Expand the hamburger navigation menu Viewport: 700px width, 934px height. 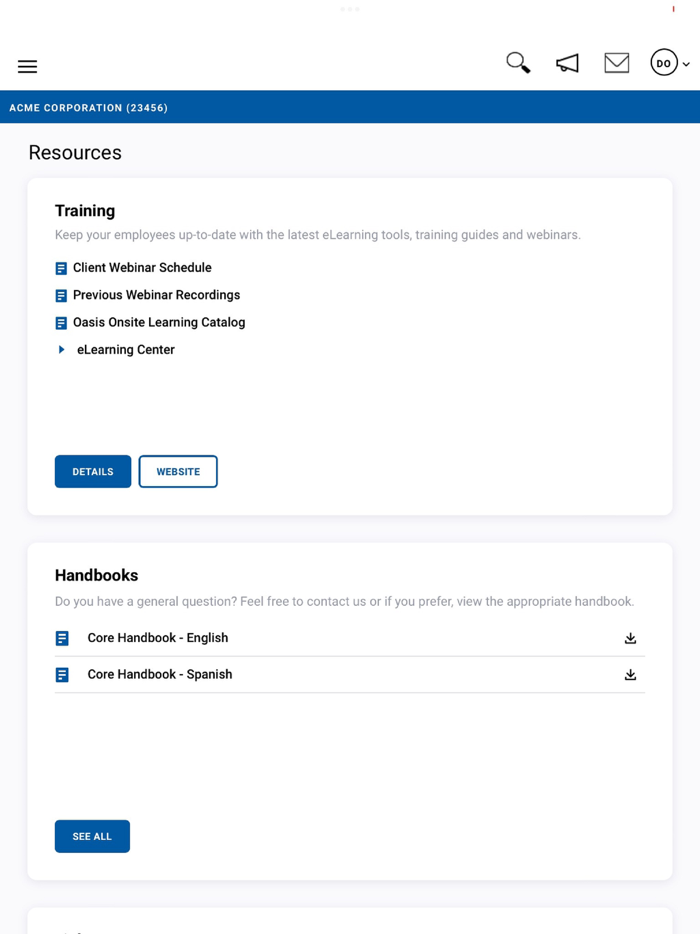pyautogui.click(x=27, y=66)
